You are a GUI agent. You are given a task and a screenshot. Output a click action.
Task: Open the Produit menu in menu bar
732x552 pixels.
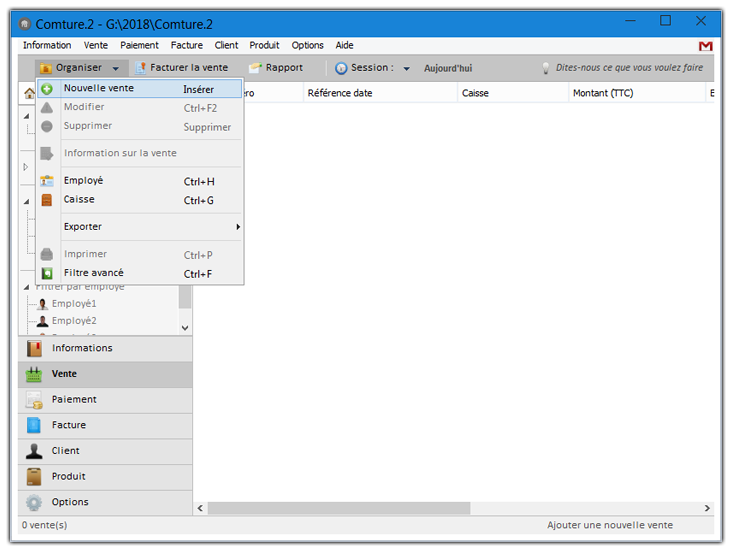coord(264,45)
